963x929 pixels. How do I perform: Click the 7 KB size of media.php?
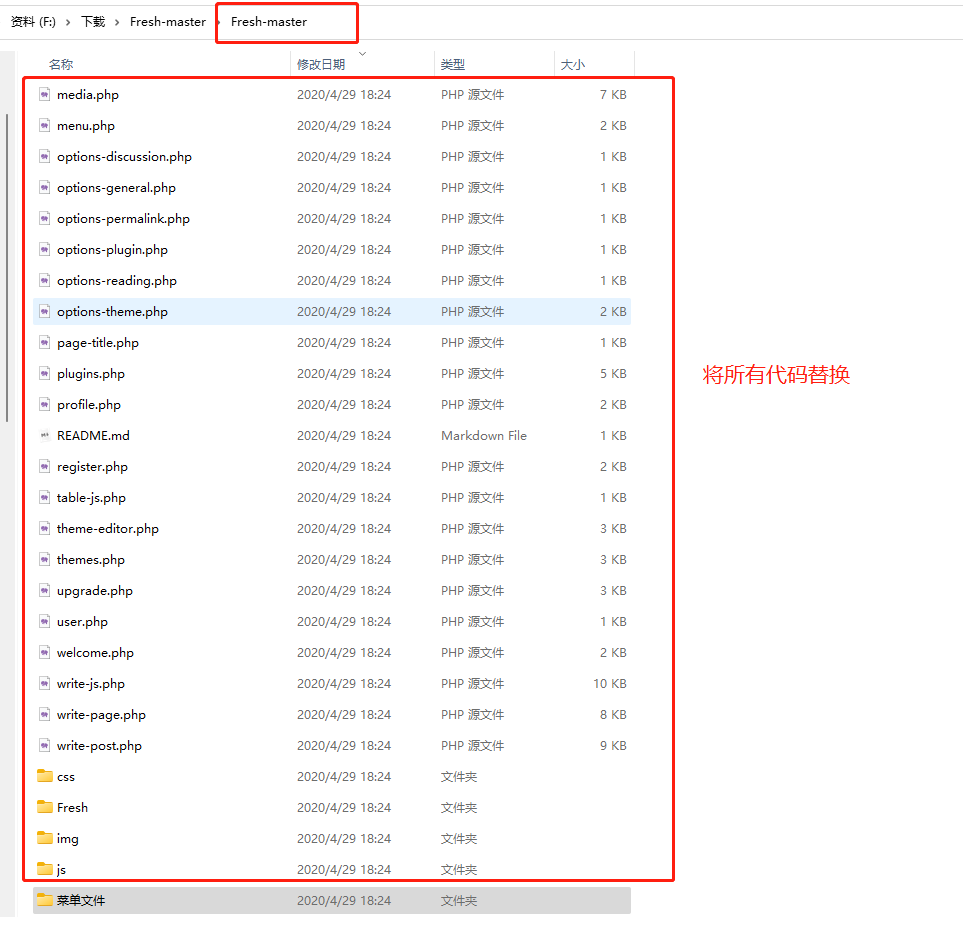tap(614, 95)
